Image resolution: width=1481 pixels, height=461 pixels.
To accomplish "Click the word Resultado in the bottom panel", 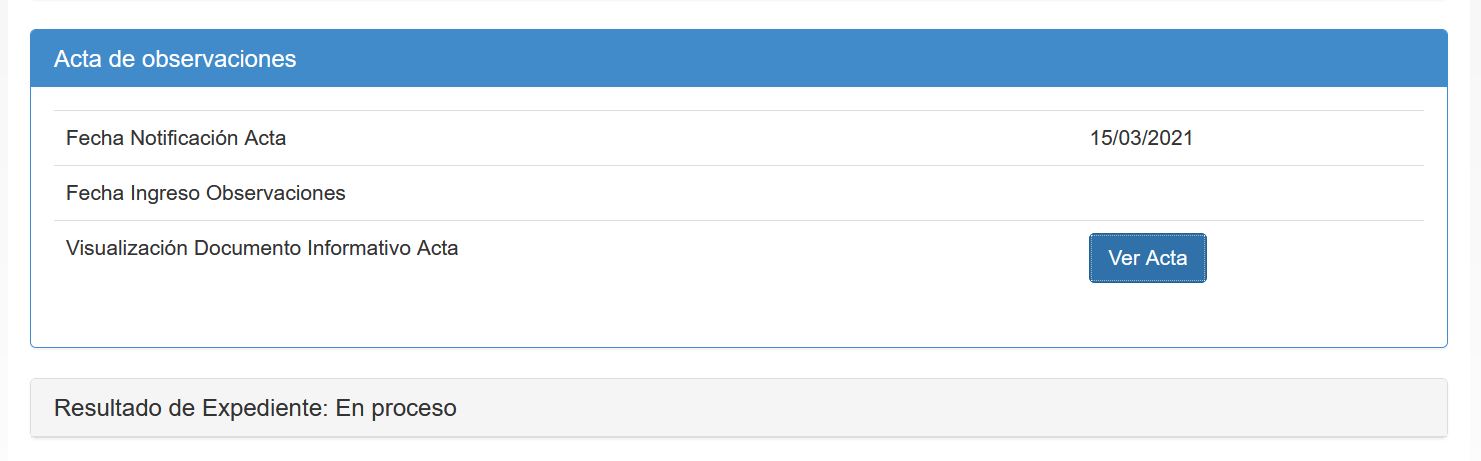I will [111, 408].
